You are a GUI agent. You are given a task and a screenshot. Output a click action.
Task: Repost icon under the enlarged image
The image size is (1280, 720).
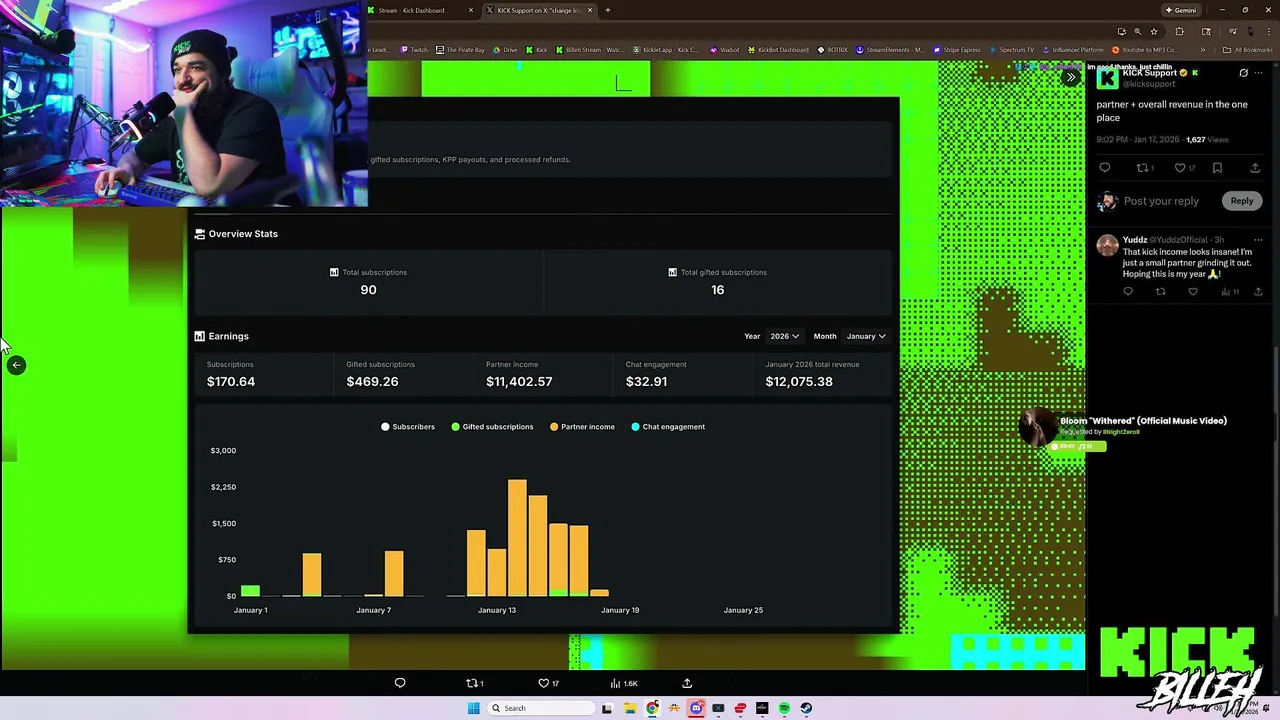point(475,683)
